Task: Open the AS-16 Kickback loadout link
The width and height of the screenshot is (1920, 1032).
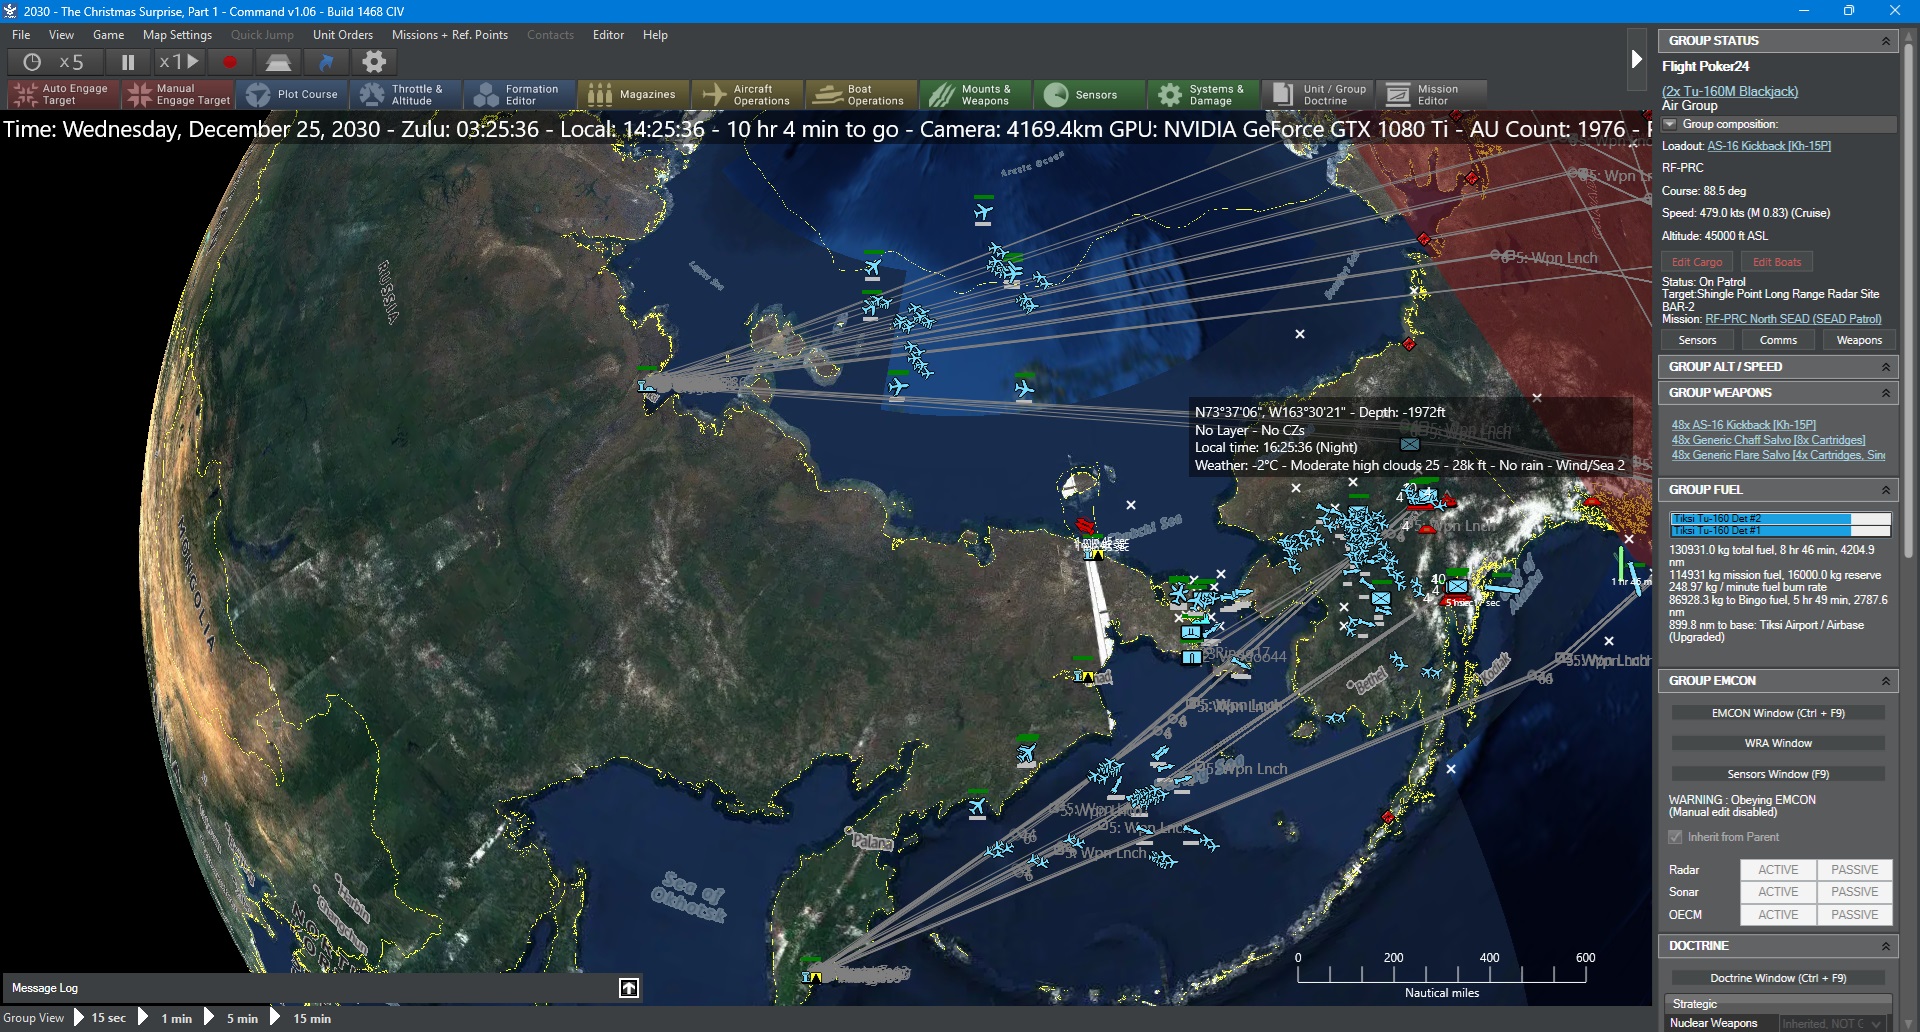Action: (x=1769, y=146)
